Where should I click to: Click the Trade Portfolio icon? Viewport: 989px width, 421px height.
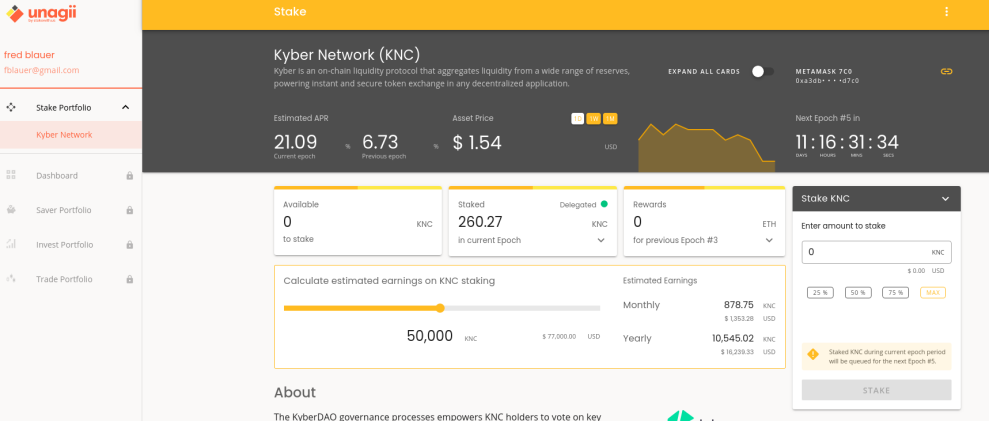(x=11, y=279)
